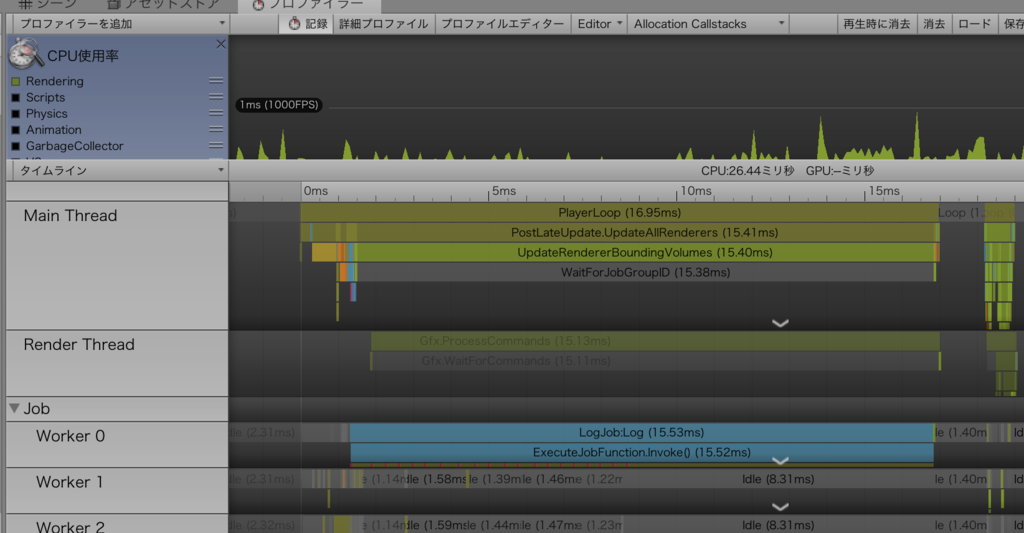Grab the Rendering reorder handle
The height and width of the screenshot is (533, 1024).
point(216,81)
